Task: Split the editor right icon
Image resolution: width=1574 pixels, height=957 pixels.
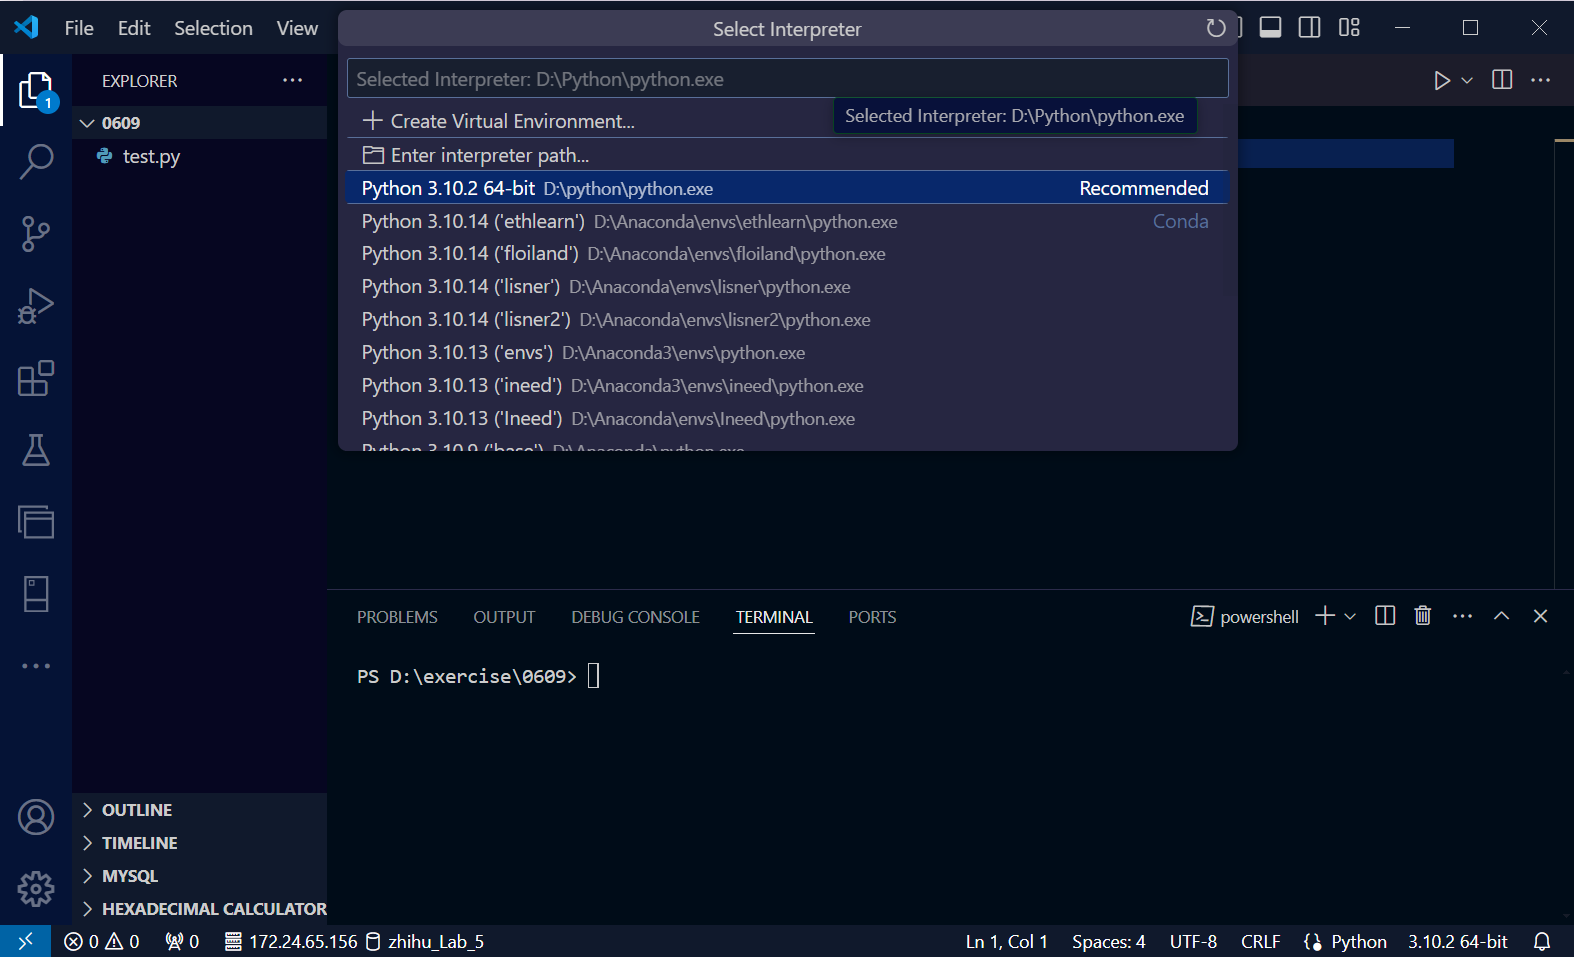Action: 1502,80
